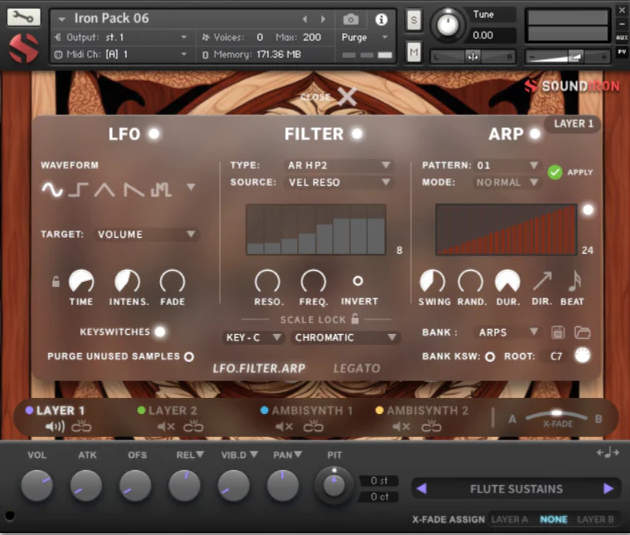Open the instrument info icon
The height and width of the screenshot is (535, 630).
380,19
